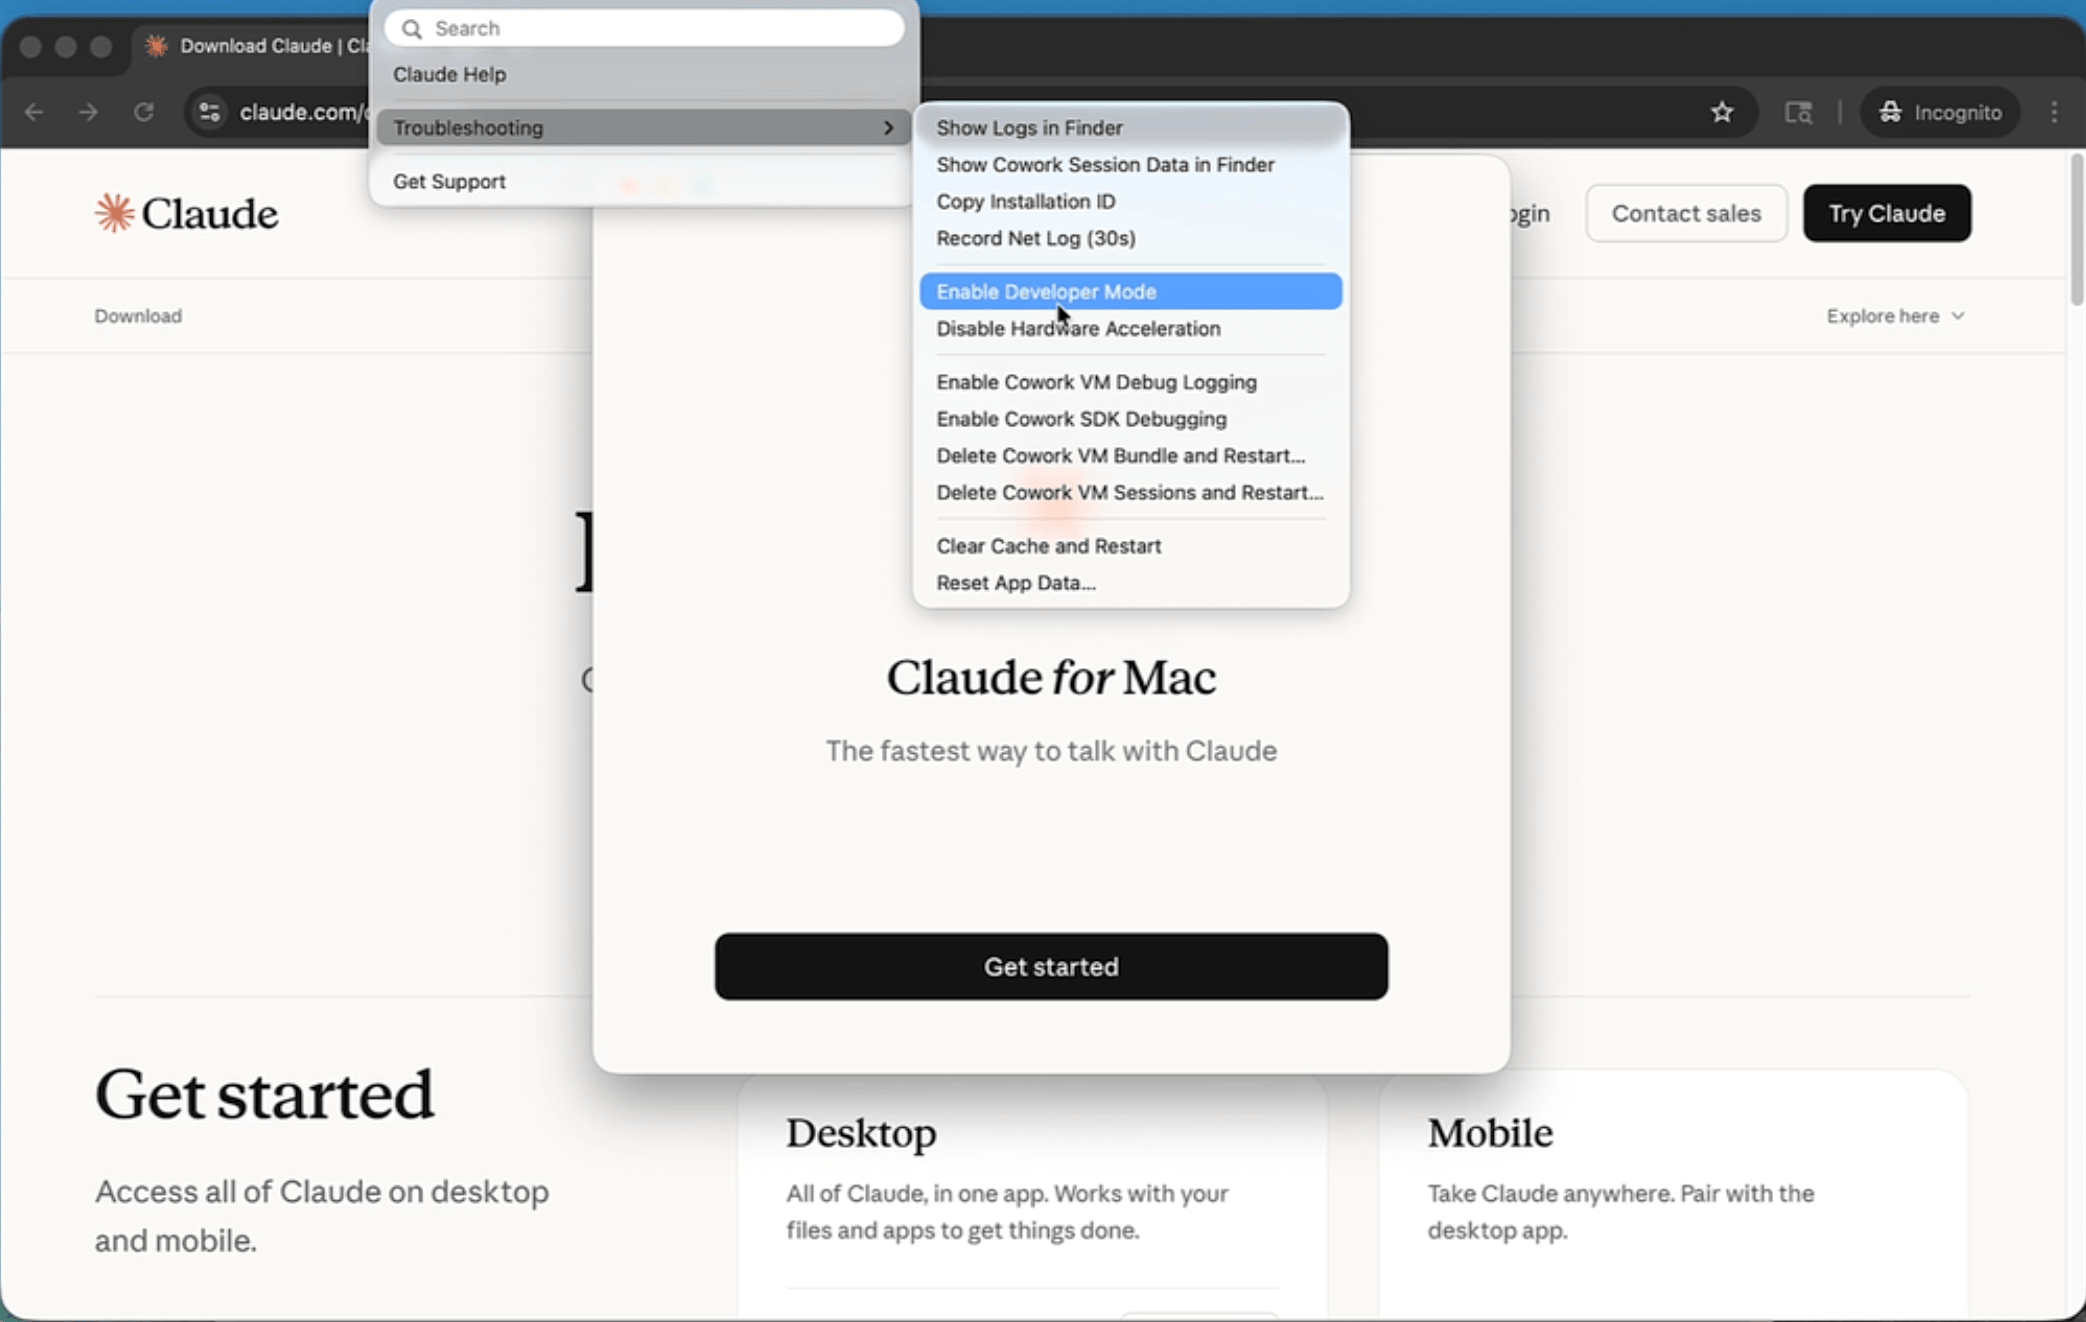This screenshot has width=2086, height=1322.
Task: Click the Mobile card heading
Action: click(1490, 1133)
